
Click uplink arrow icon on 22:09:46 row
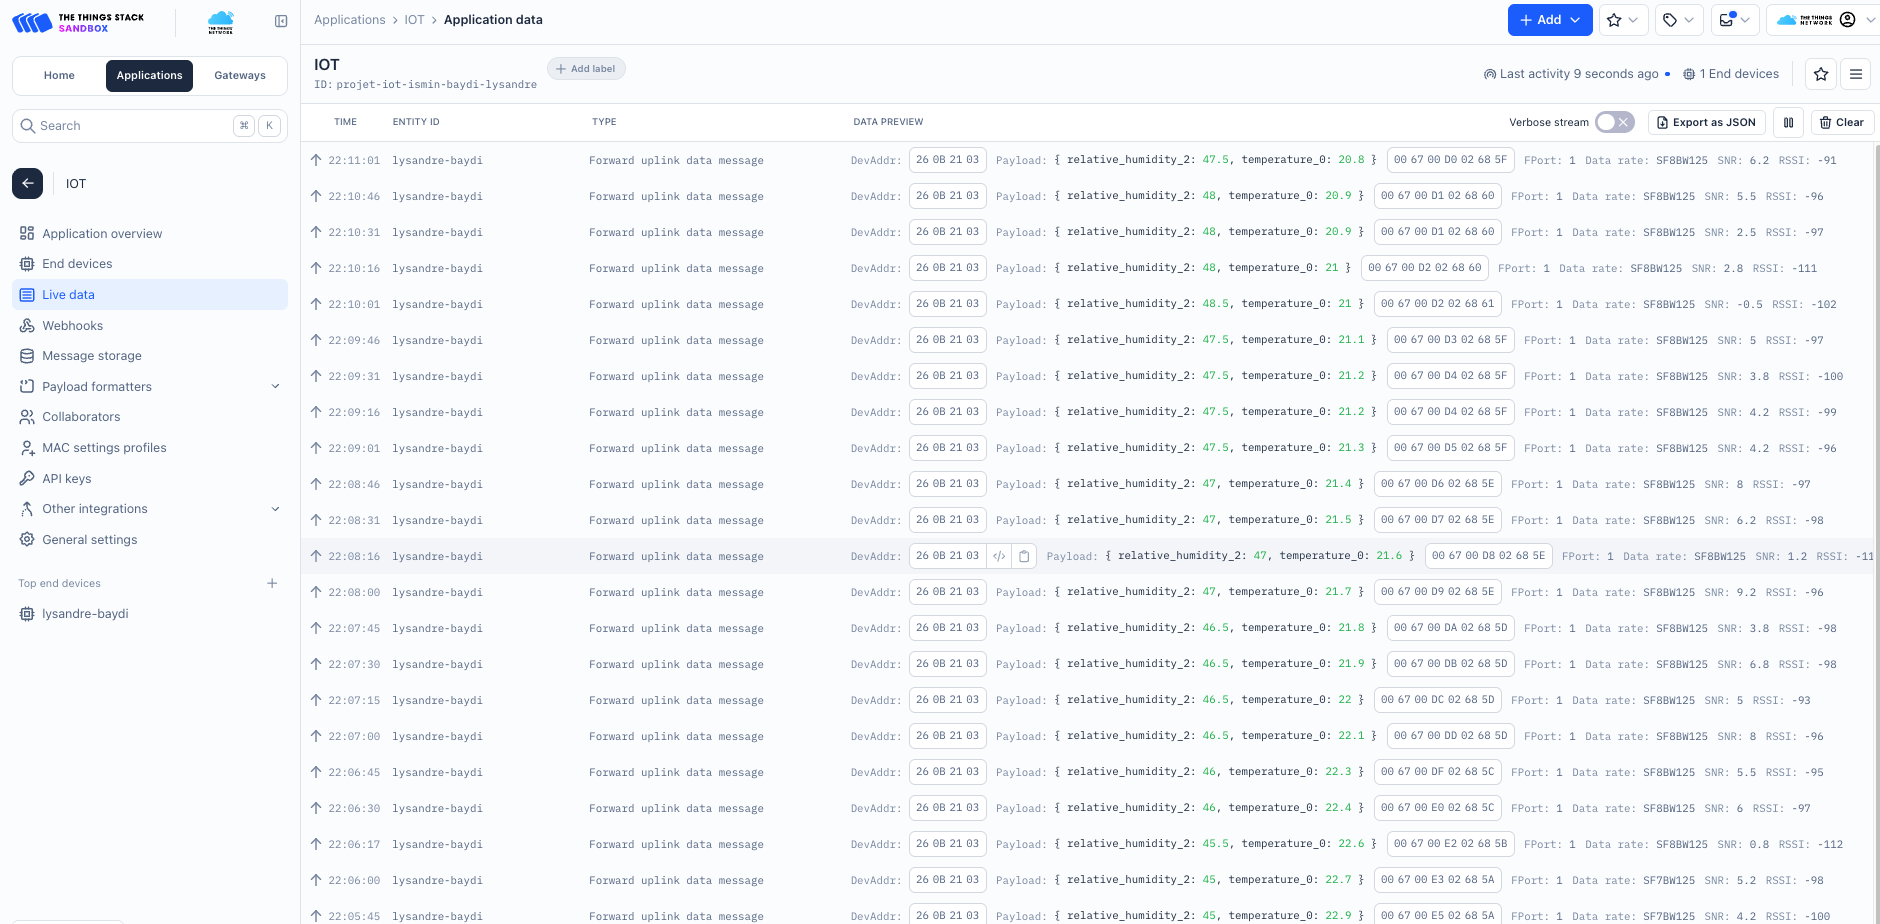coord(316,340)
